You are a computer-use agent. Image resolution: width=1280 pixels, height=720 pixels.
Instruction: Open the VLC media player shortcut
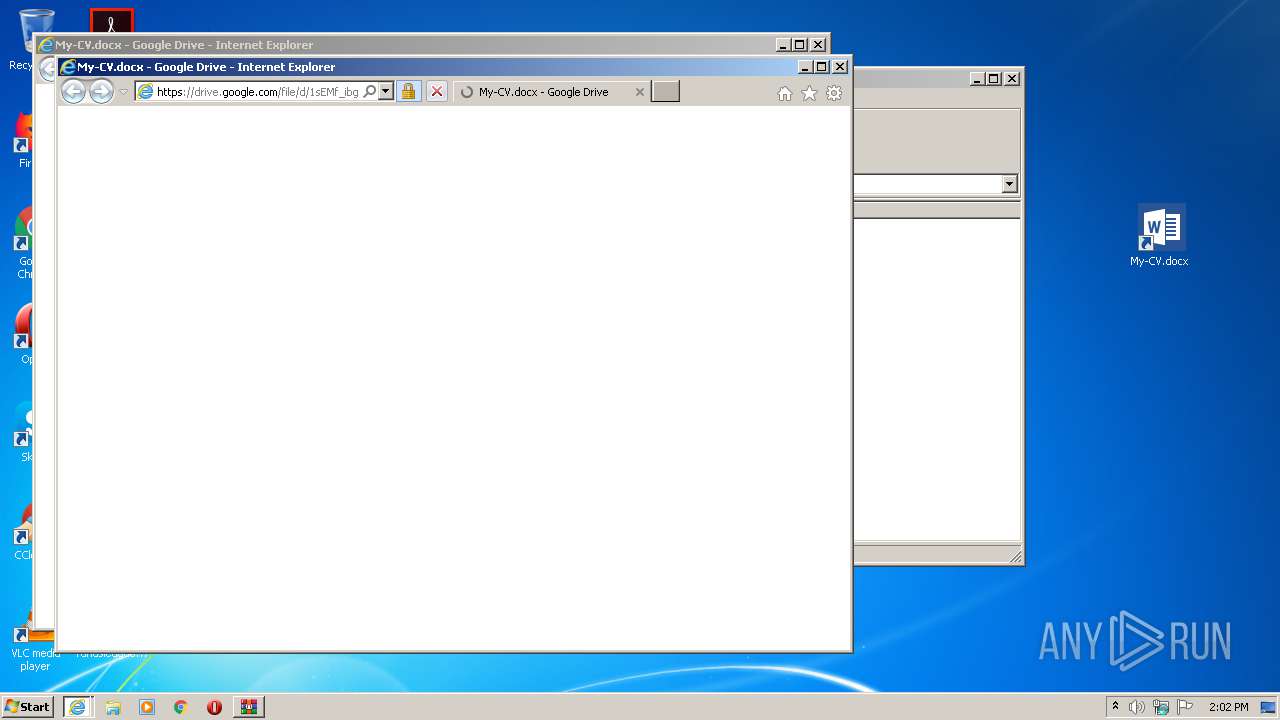[x=35, y=642]
